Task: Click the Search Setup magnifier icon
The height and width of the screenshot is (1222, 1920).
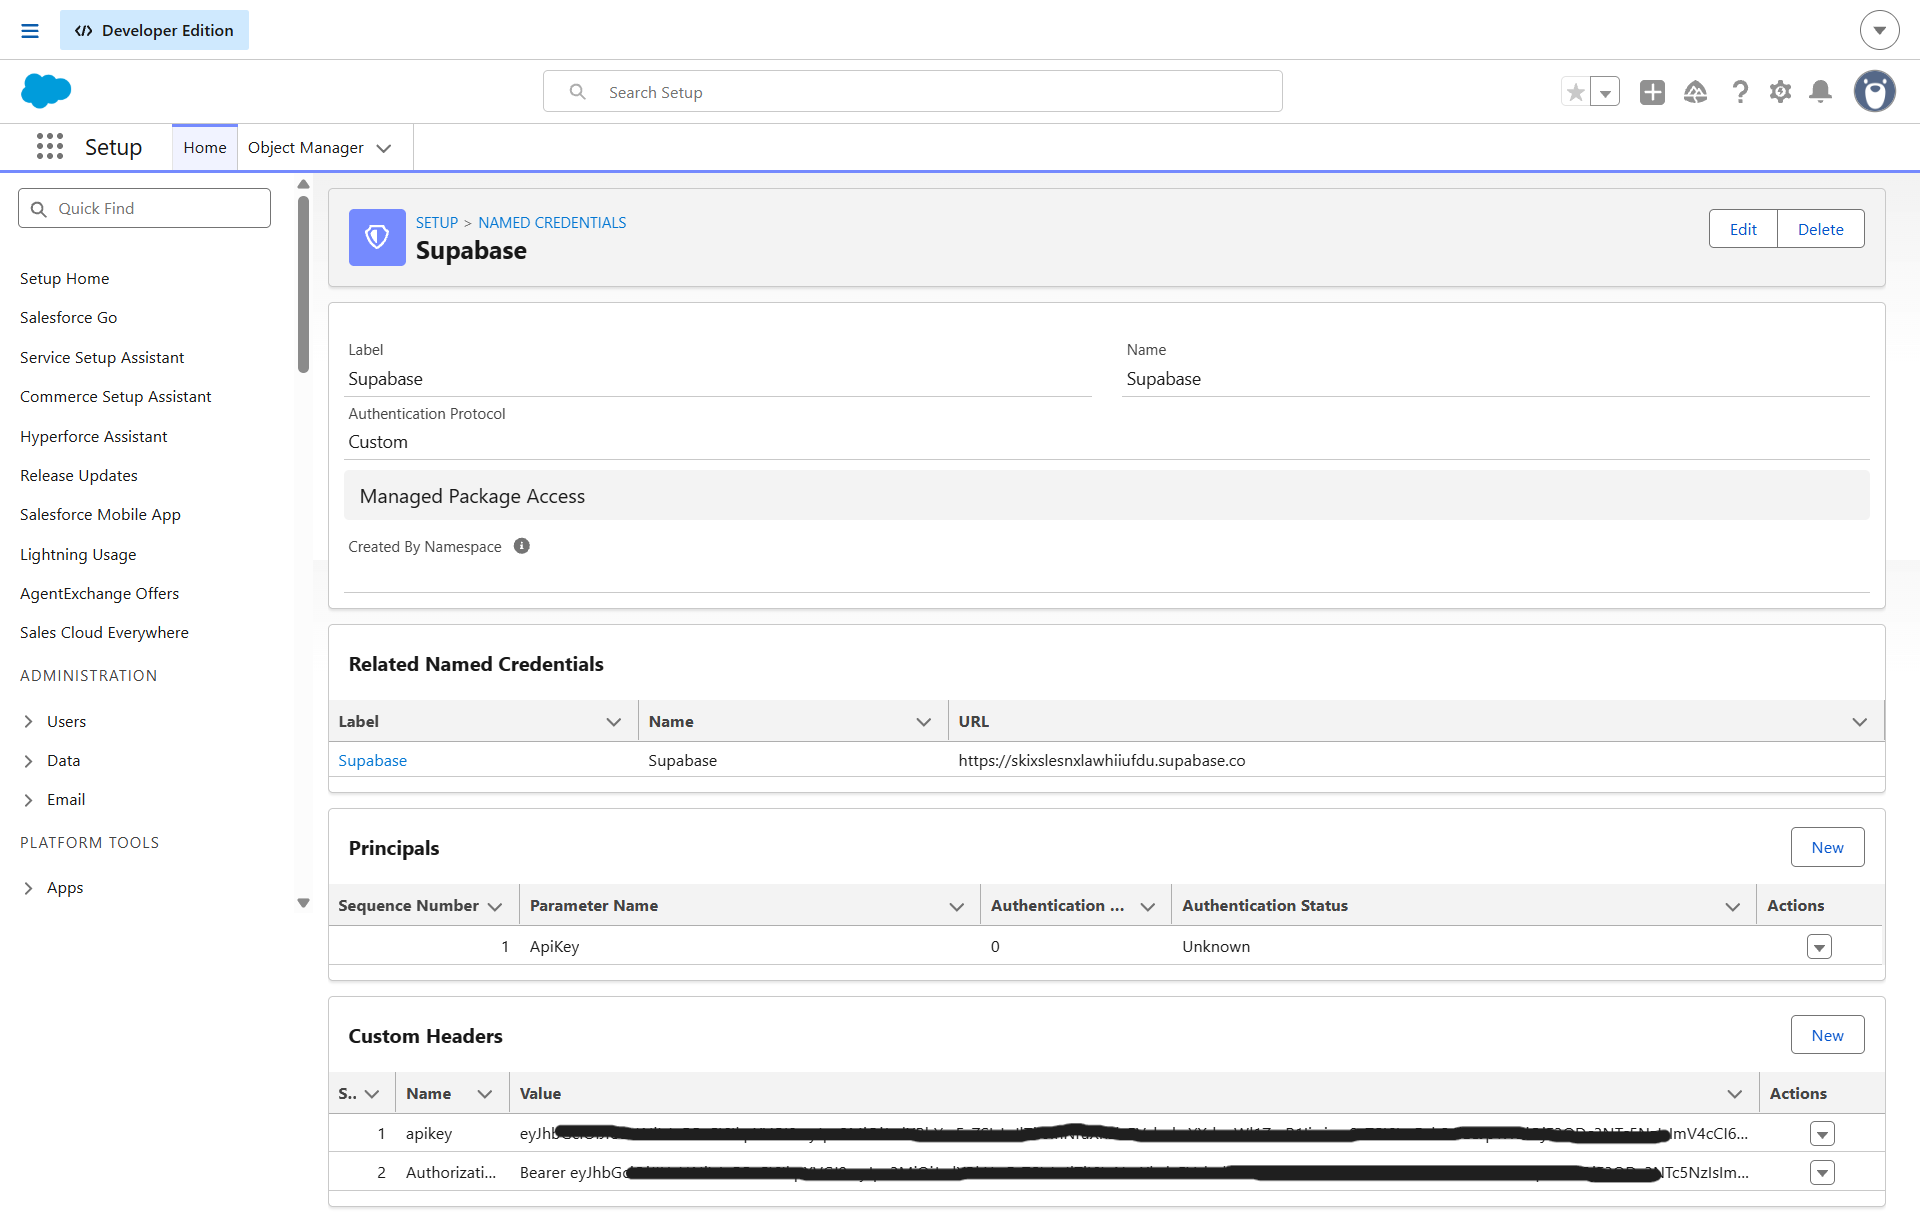Action: [577, 92]
